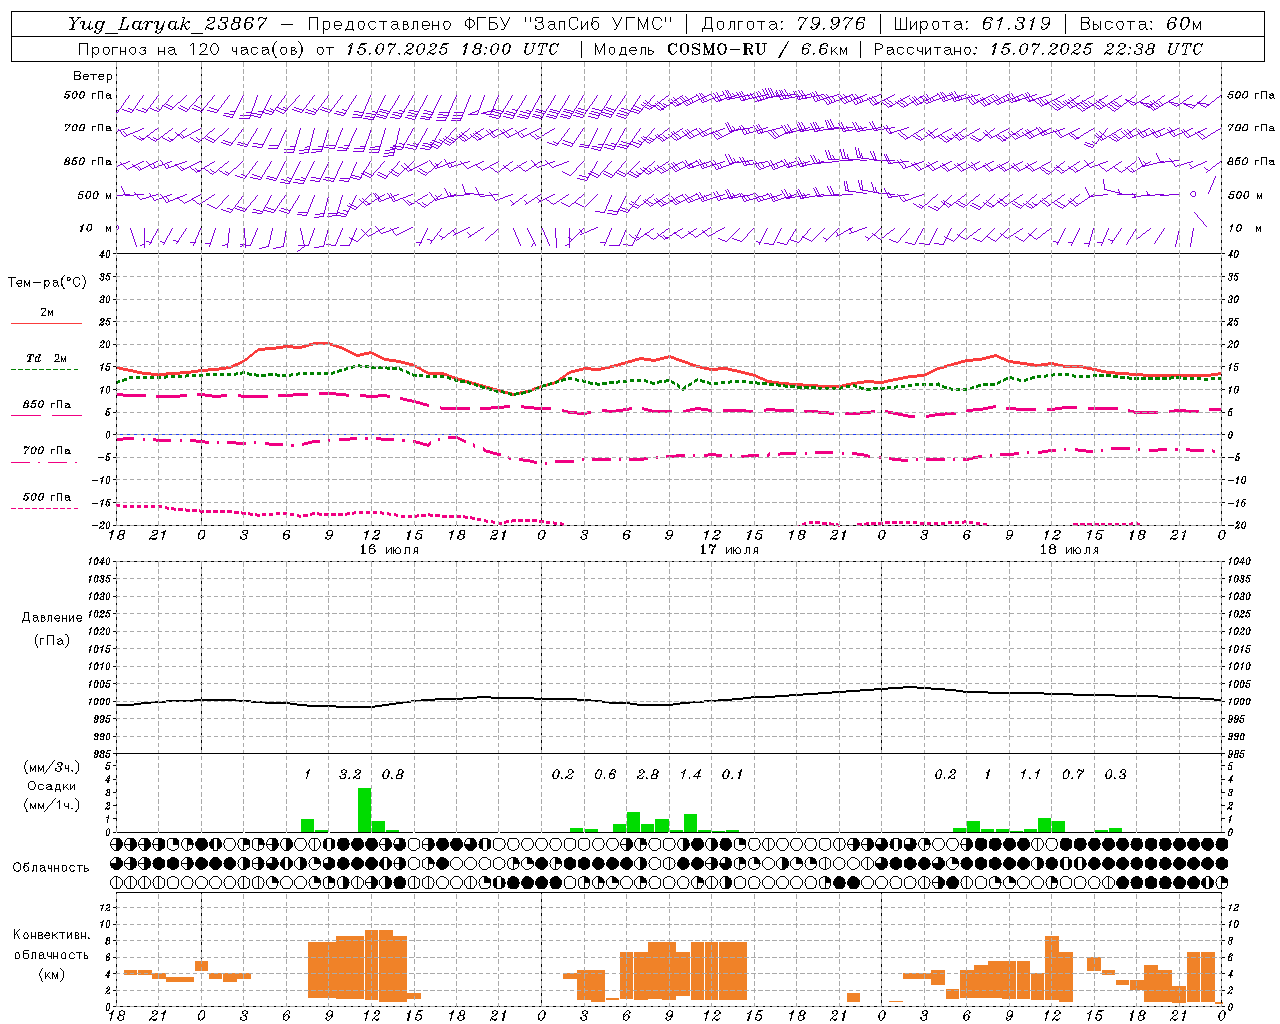Select the latitude value Широта: 61.319
The width and height of the screenshot is (1280, 1024).
pos(972,24)
